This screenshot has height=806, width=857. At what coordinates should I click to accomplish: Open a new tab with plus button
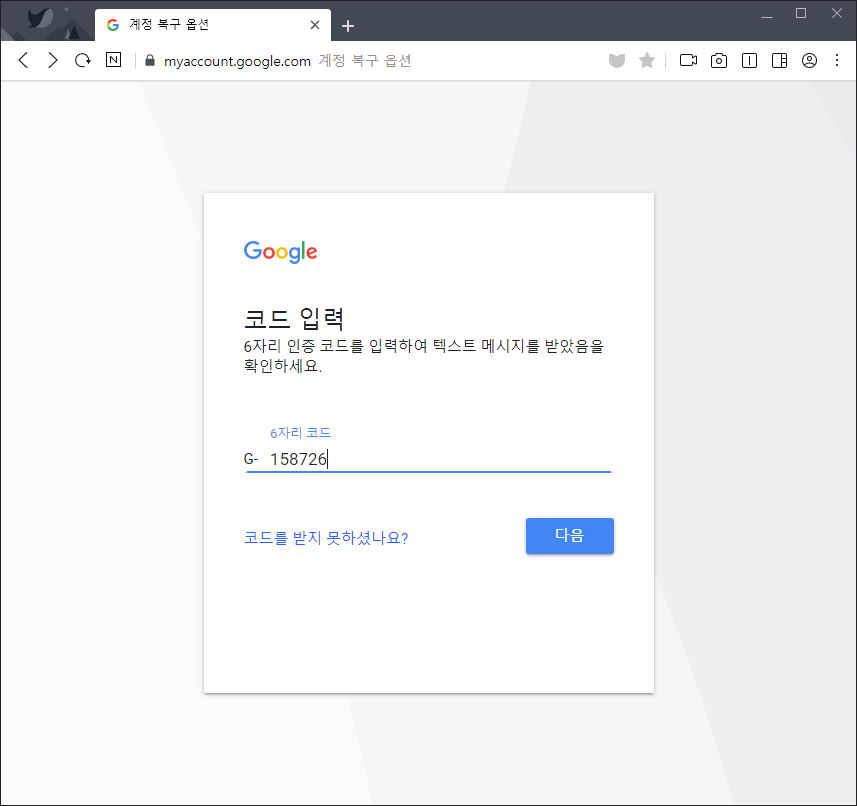point(348,26)
